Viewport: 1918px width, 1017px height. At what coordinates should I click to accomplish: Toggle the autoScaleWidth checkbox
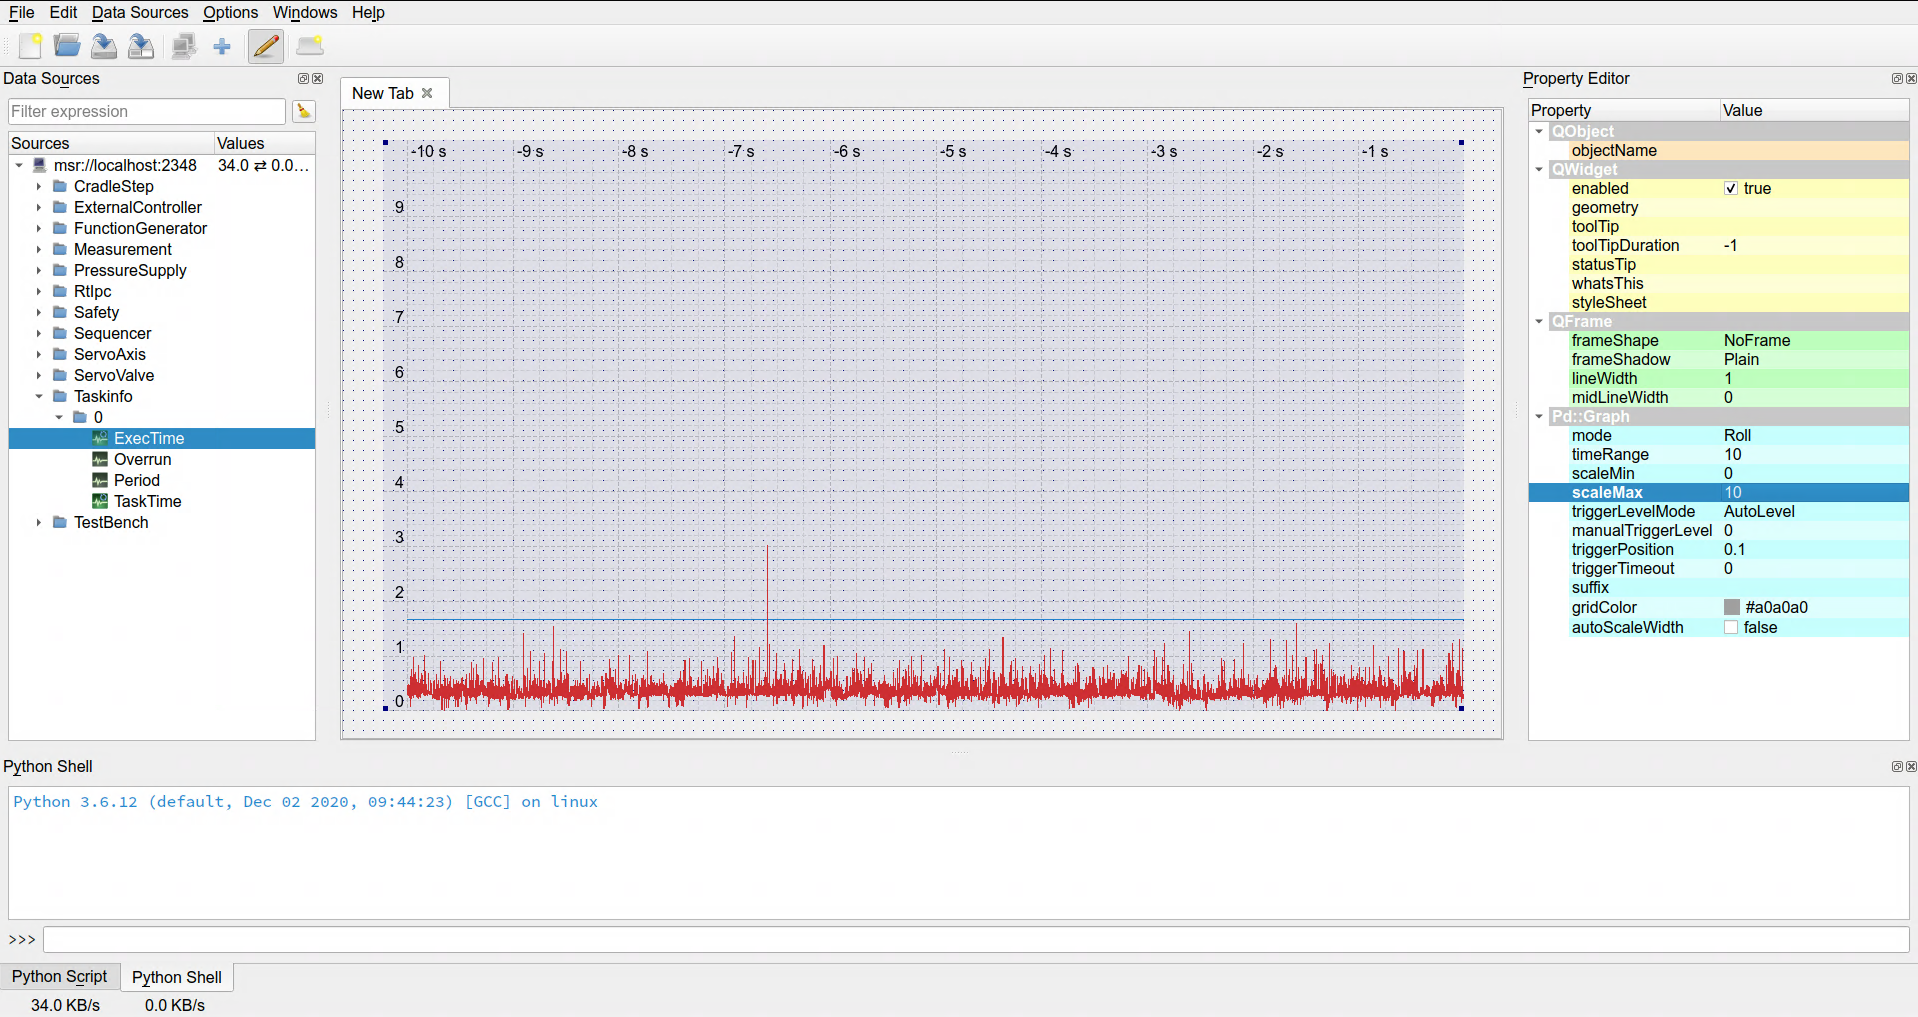pyautogui.click(x=1731, y=627)
